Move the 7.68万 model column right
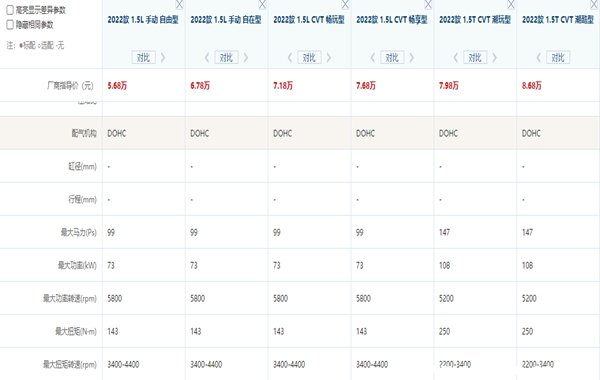Image resolution: width=600 pixels, height=380 pixels. pyautogui.click(x=412, y=58)
